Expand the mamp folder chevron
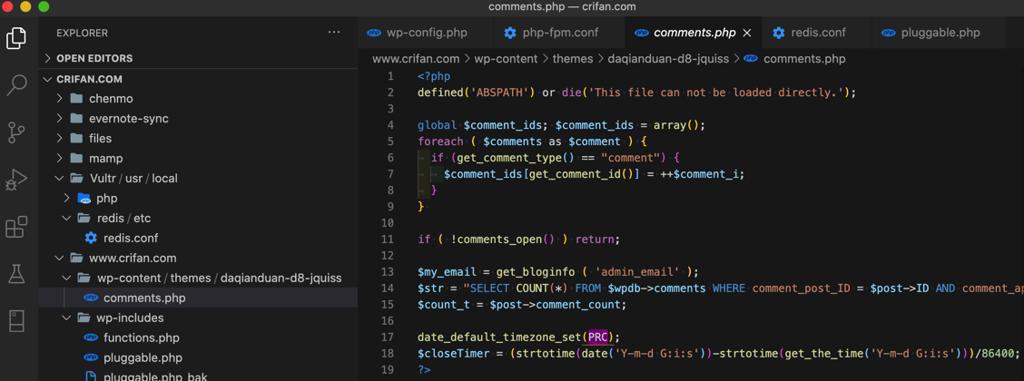The image size is (1024, 381). (59, 158)
